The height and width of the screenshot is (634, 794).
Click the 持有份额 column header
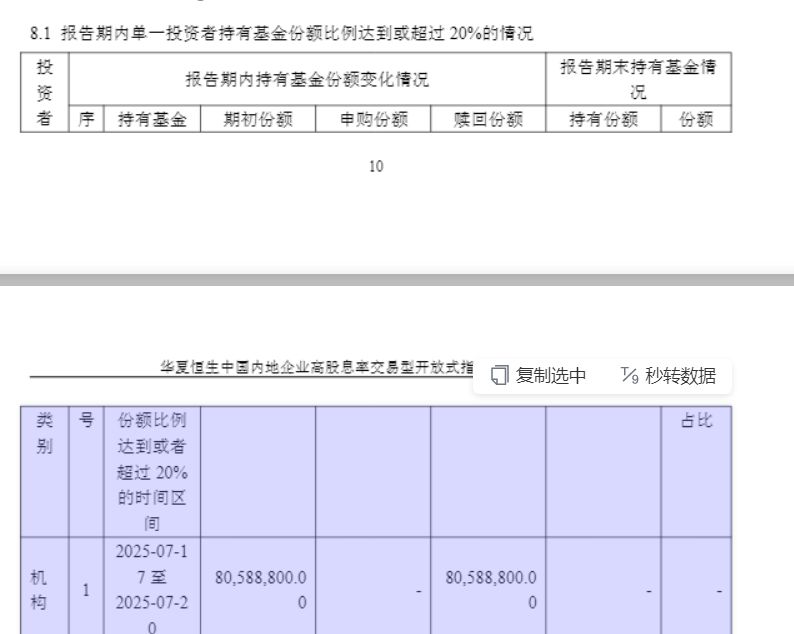[x=603, y=122]
